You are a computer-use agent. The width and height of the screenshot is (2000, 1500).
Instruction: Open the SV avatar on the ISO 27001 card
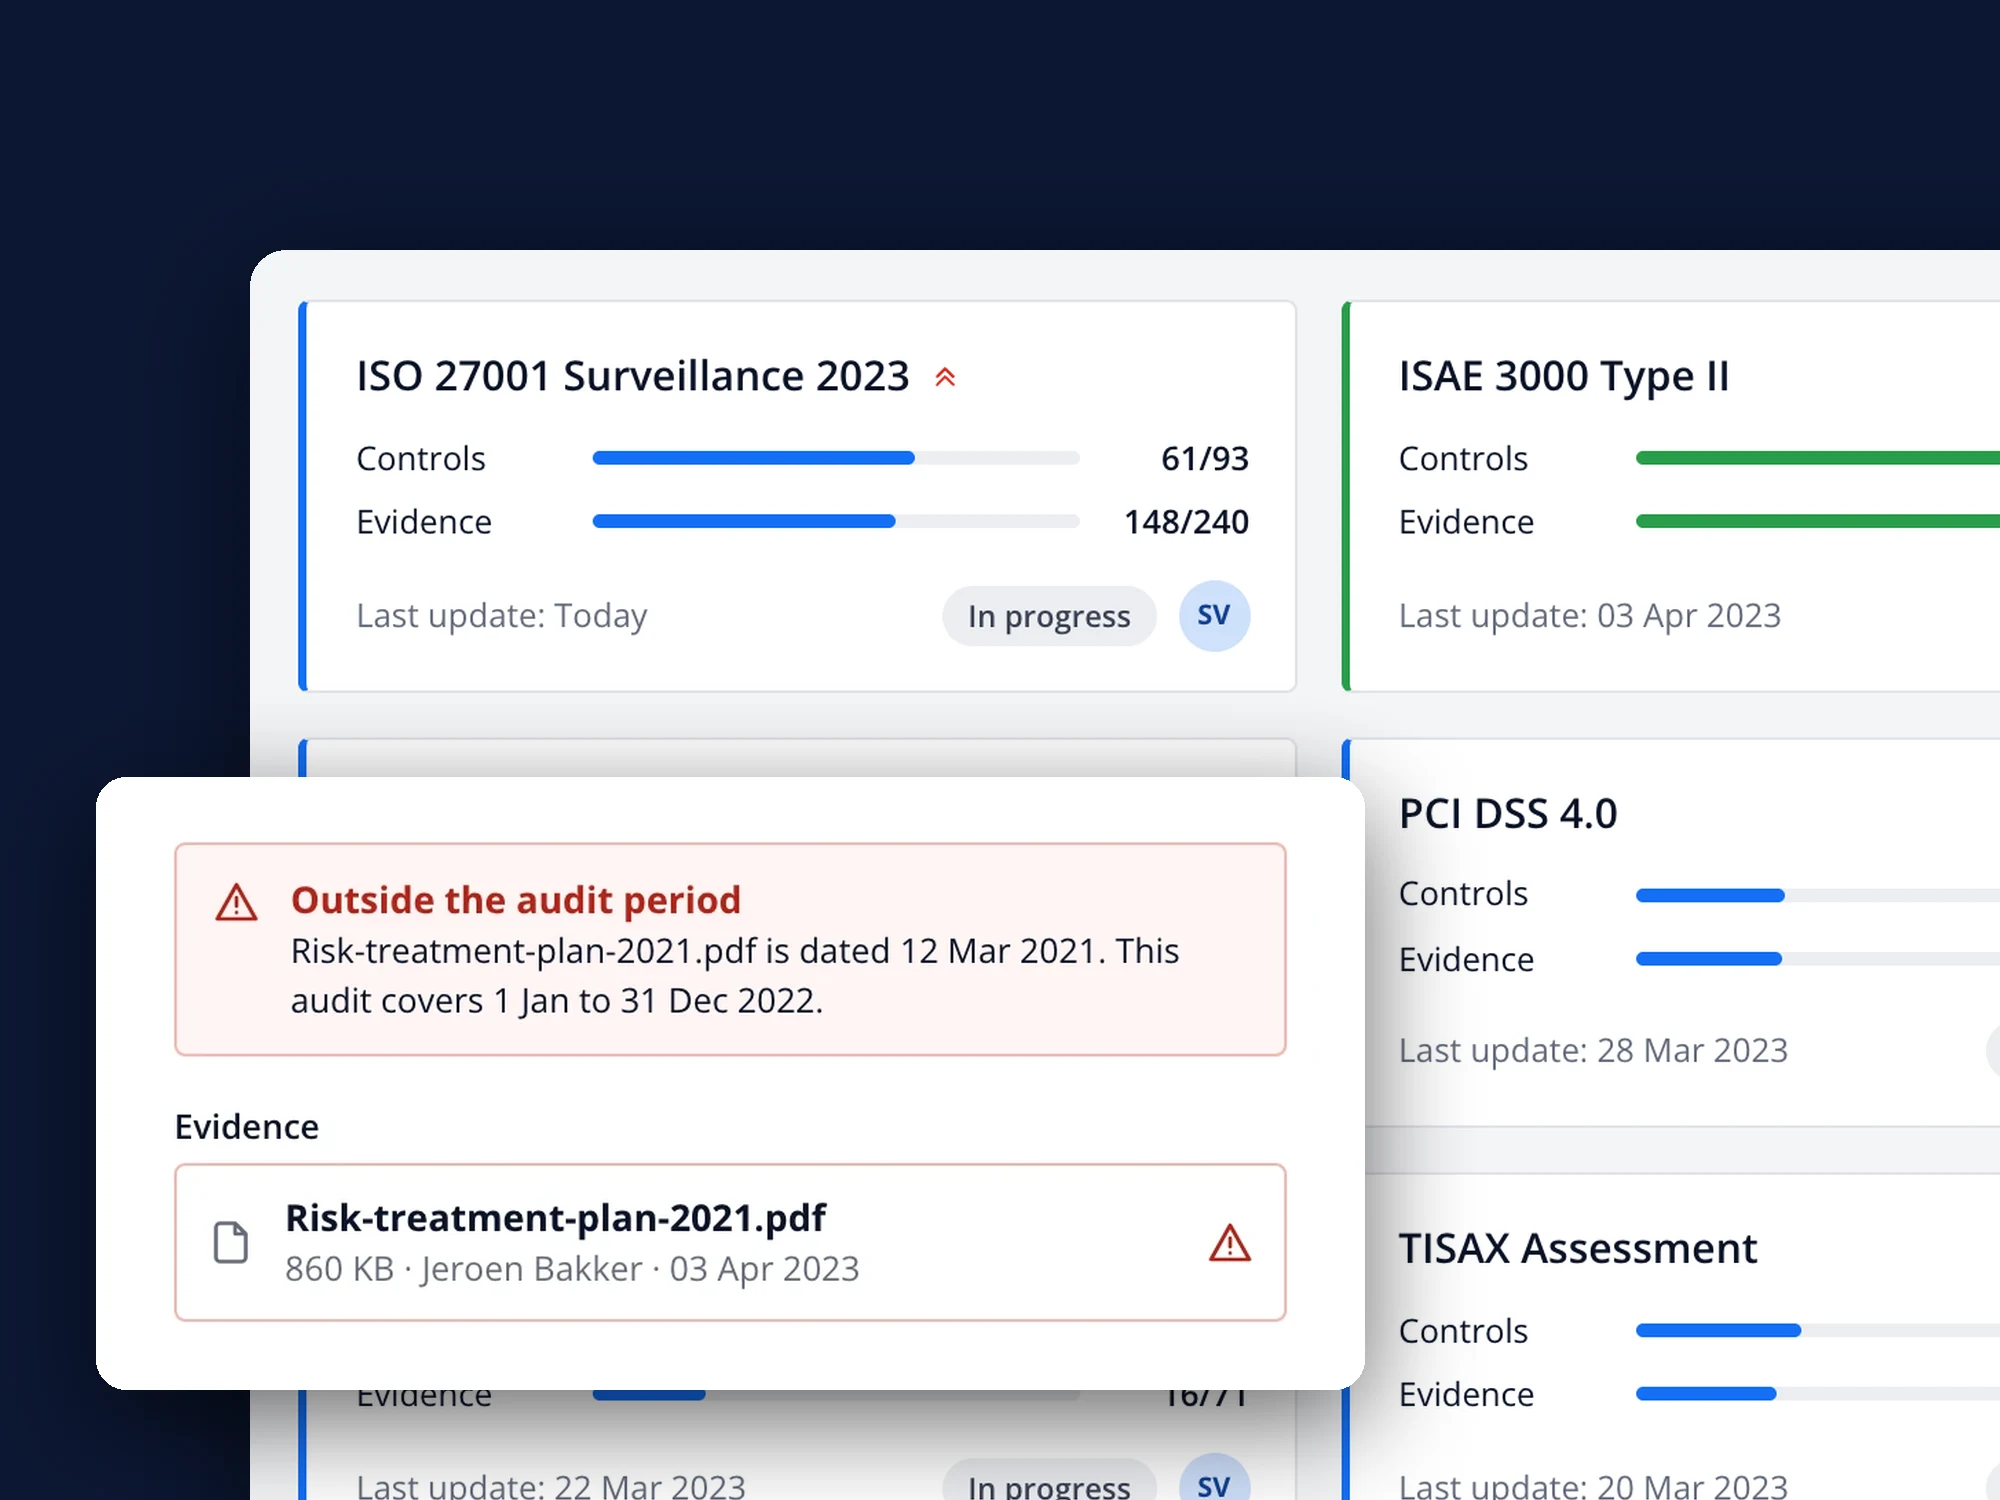(1214, 616)
